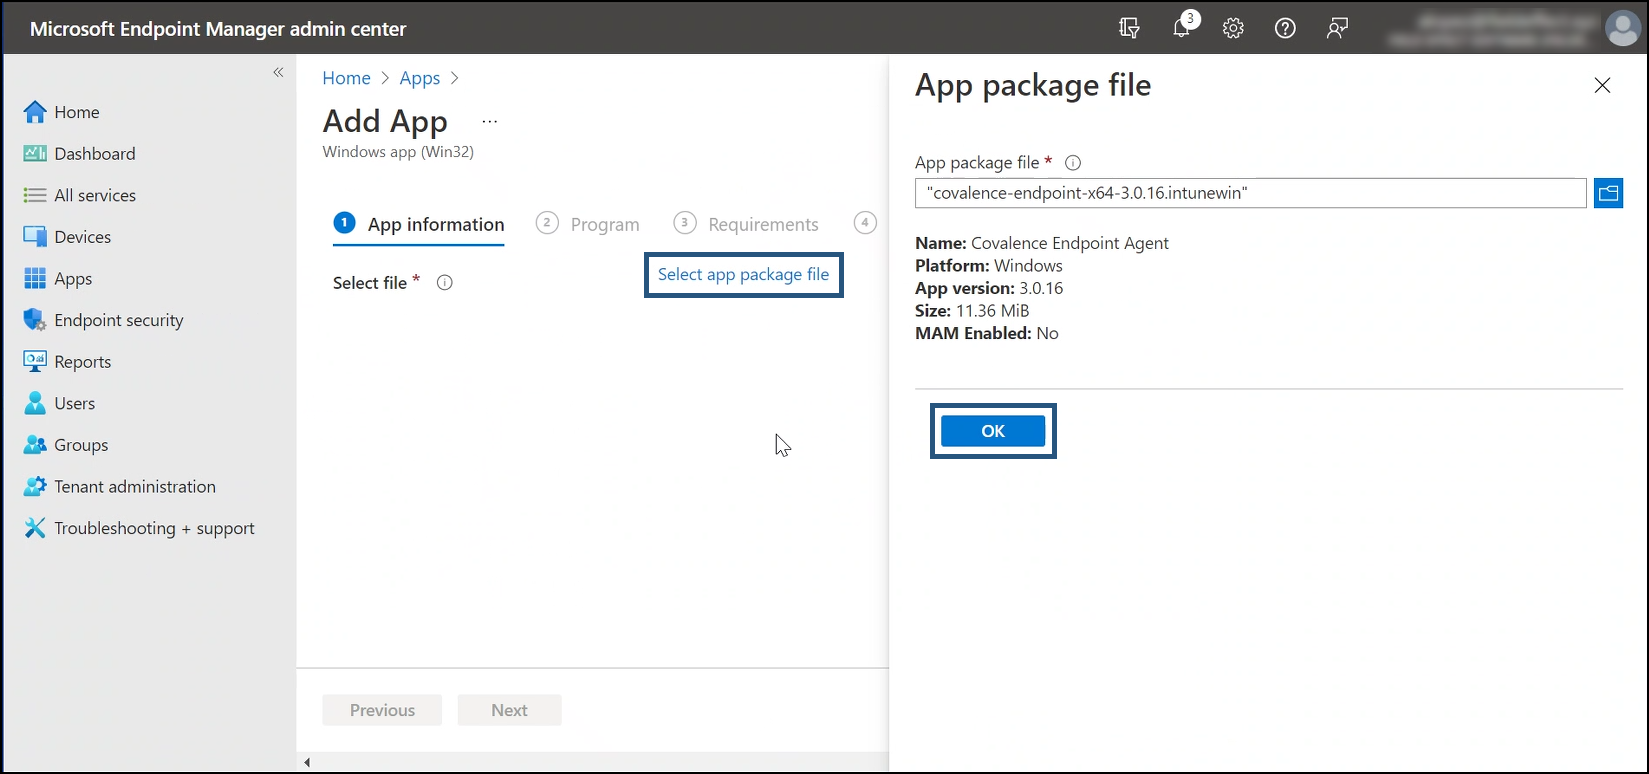Click the 'Platform: Windows' text
The image size is (1649, 774).
click(989, 266)
